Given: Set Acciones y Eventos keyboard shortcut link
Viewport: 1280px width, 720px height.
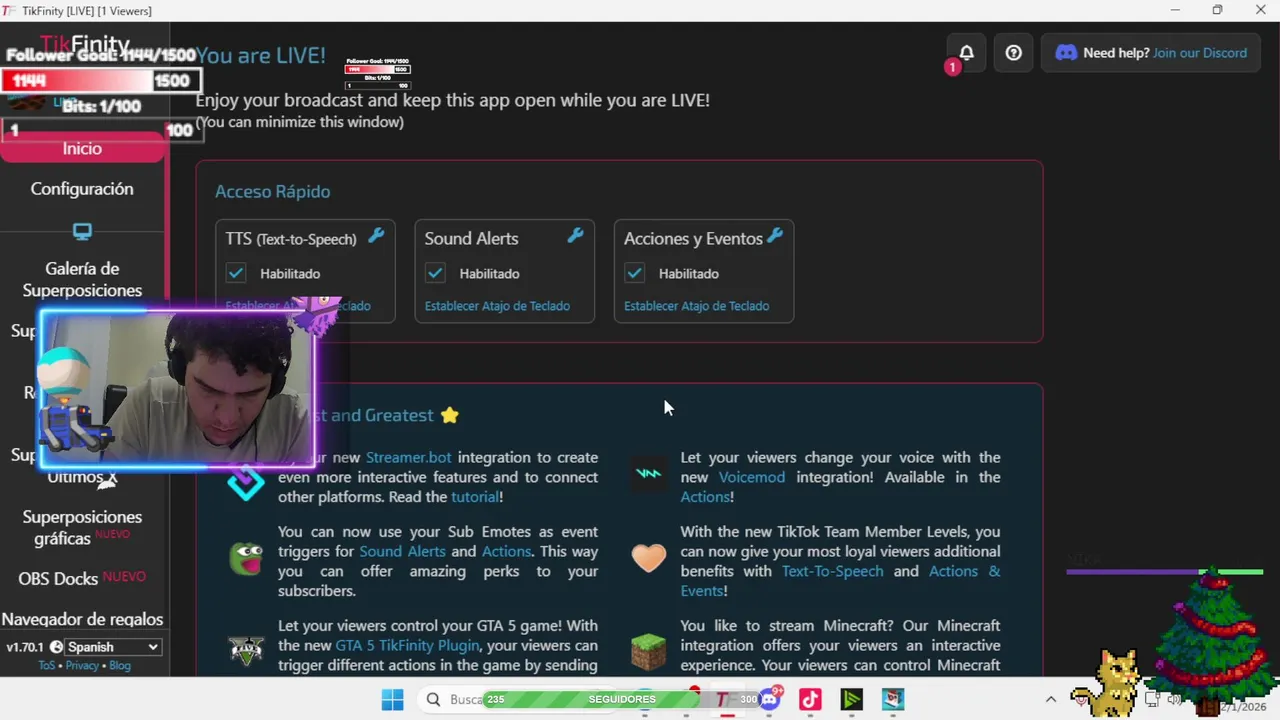Looking at the screenshot, I should click(x=697, y=306).
